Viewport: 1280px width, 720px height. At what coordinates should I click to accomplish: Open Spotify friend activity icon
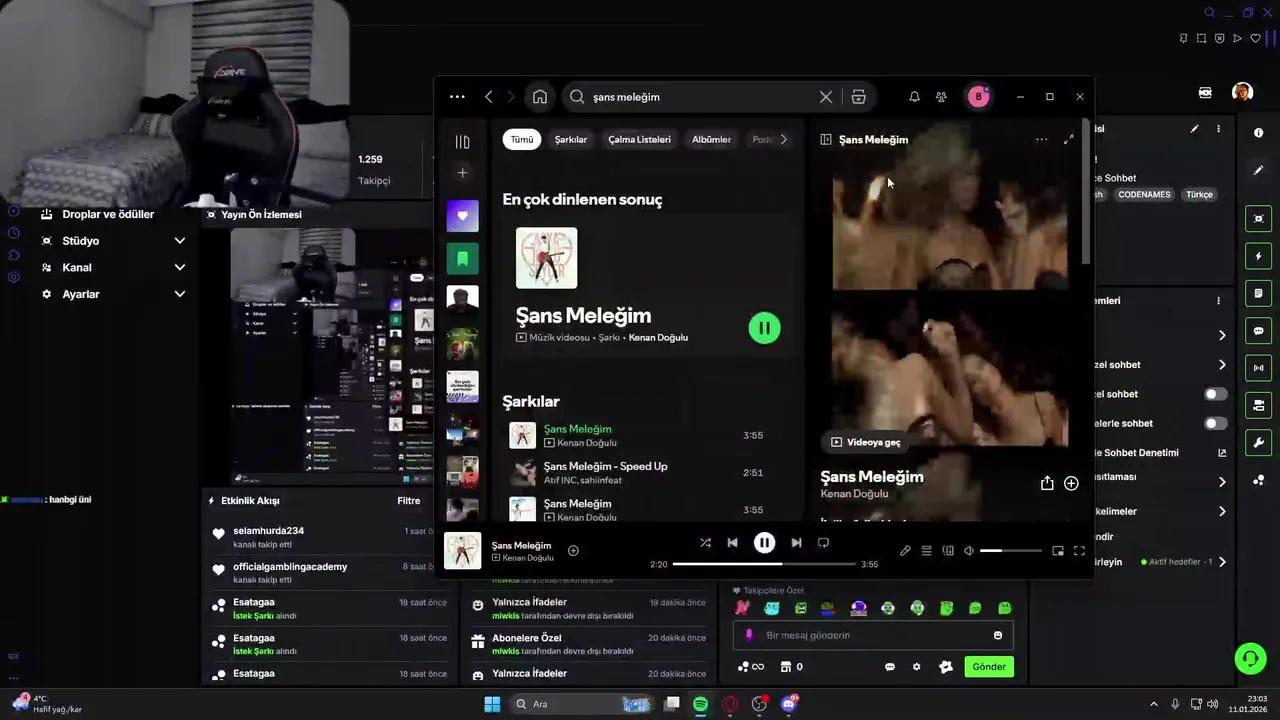pos(941,97)
